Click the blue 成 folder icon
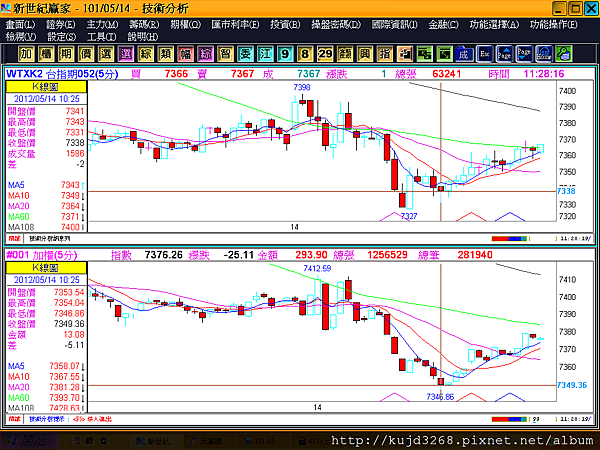 [x=464, y=54]
